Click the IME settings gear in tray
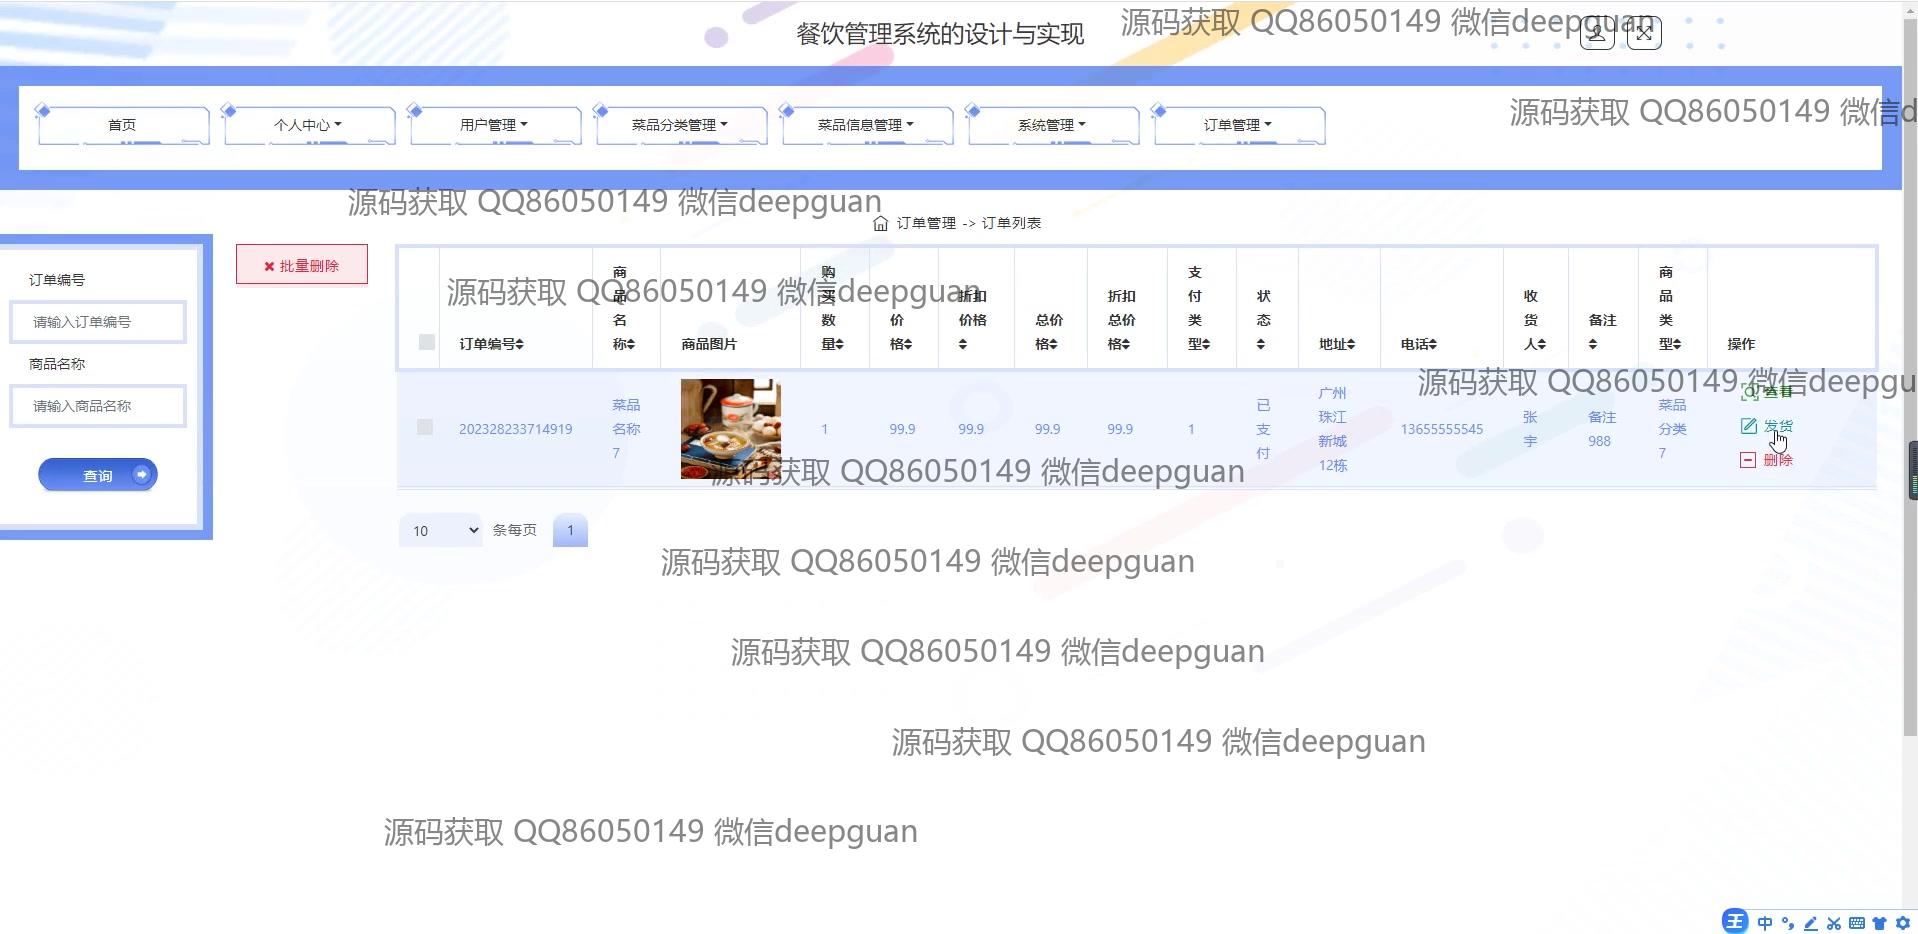Viewport: 1918px width, 934px height. [1902, 923]
